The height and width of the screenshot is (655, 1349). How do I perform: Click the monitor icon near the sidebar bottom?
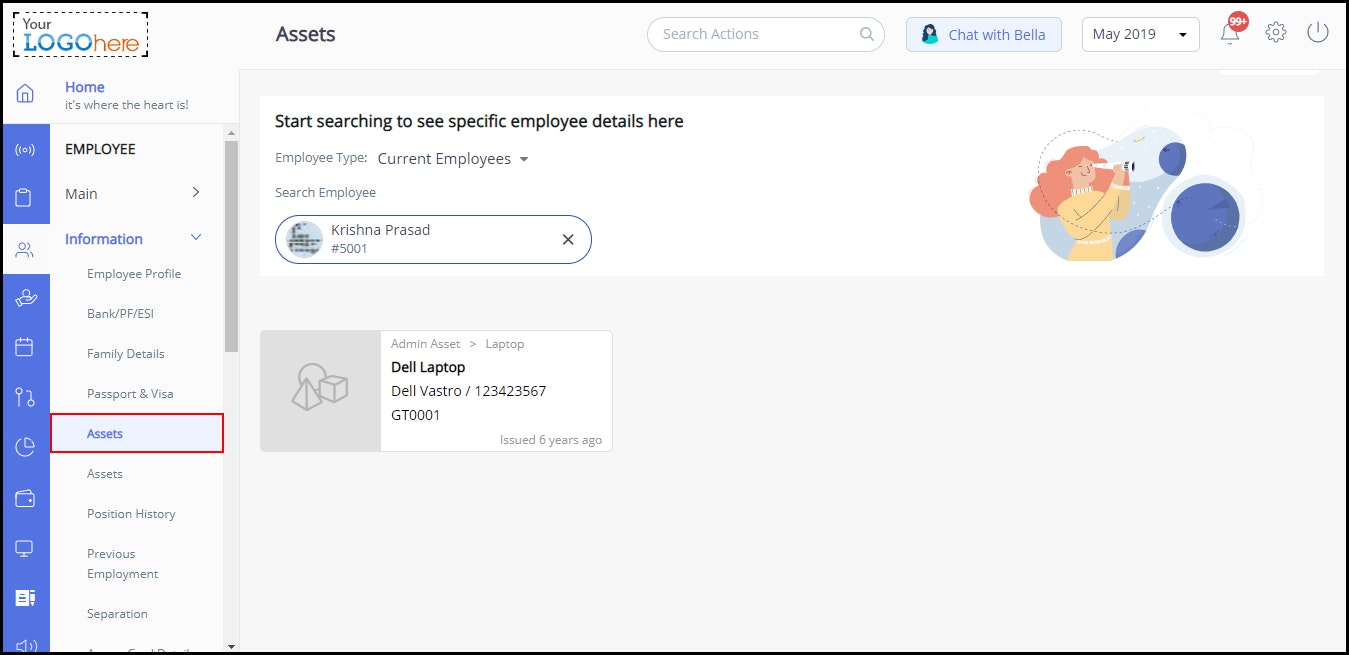tap(26, 548)
